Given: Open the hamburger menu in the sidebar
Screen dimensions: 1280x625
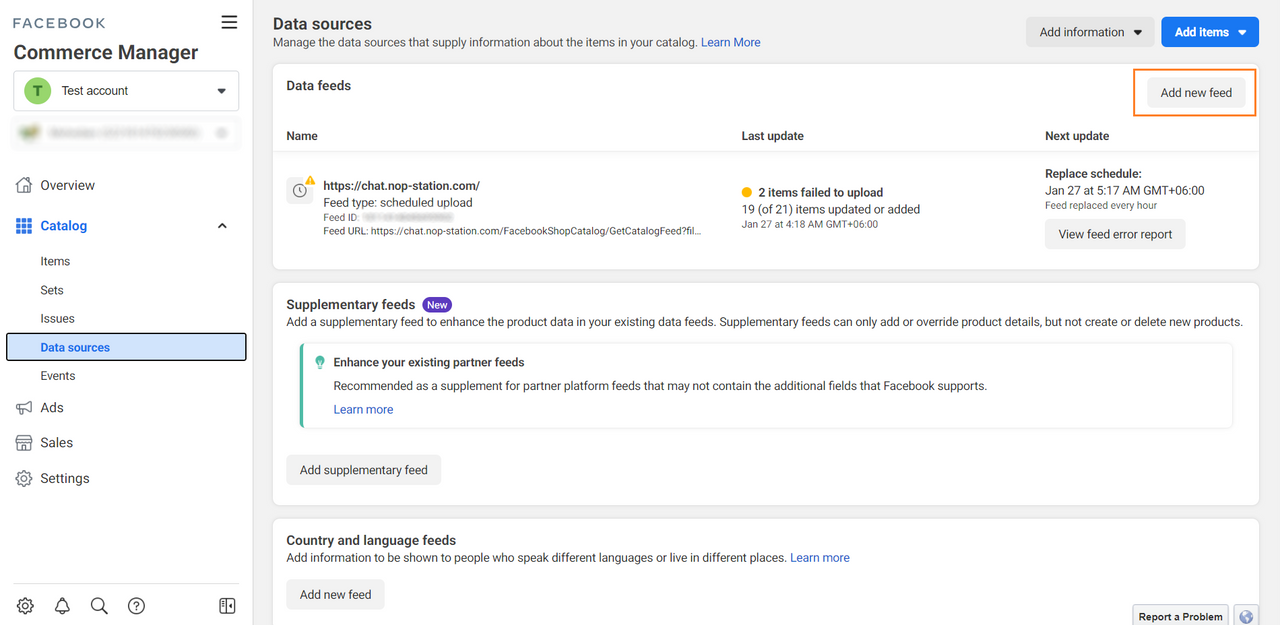Looking at the screenshot, I should point(230,22).
